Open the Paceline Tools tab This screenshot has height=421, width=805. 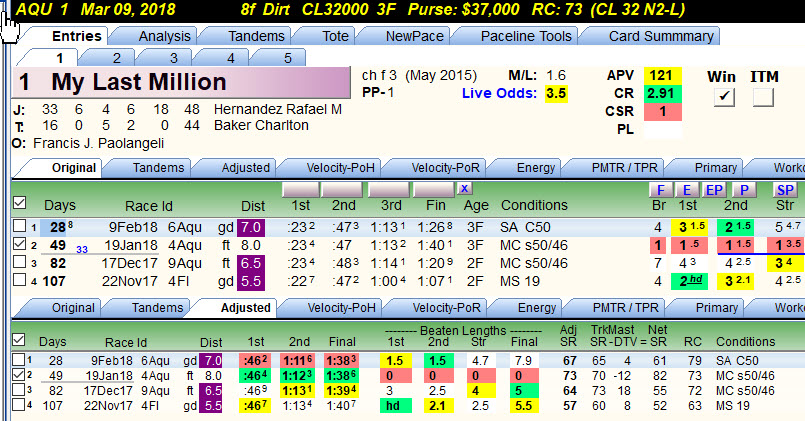coord(526,36)
